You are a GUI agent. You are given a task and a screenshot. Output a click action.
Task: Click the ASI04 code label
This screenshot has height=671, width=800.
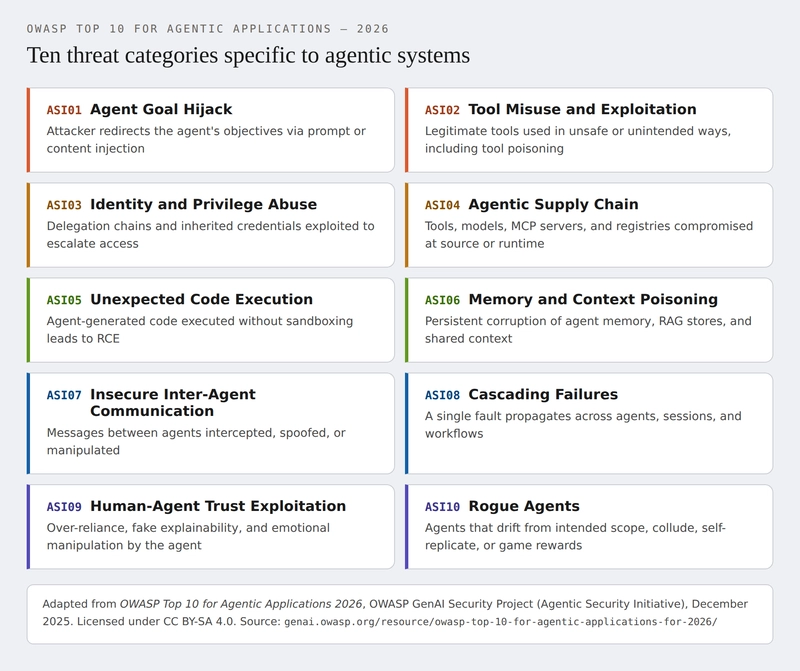[x=442, y=205]
